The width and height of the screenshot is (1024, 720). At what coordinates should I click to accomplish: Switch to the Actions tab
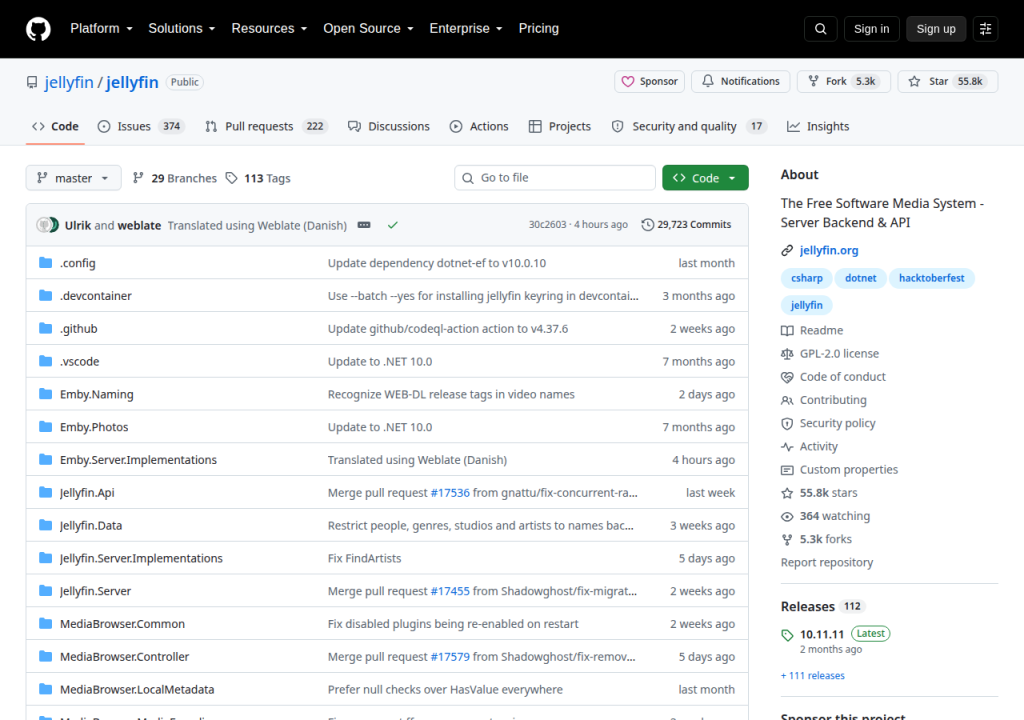pos(479,126)
